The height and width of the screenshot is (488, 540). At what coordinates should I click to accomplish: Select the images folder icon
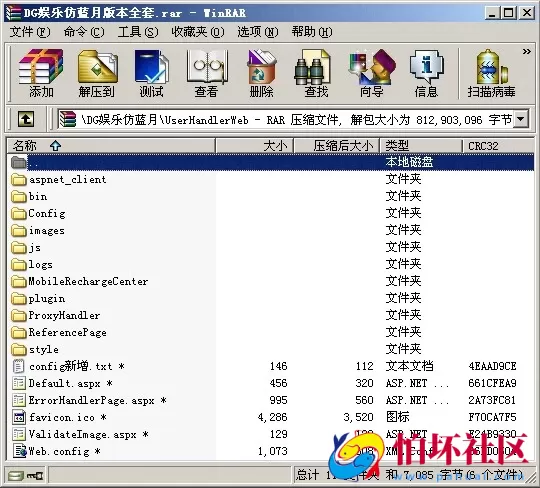click(19, 230)
